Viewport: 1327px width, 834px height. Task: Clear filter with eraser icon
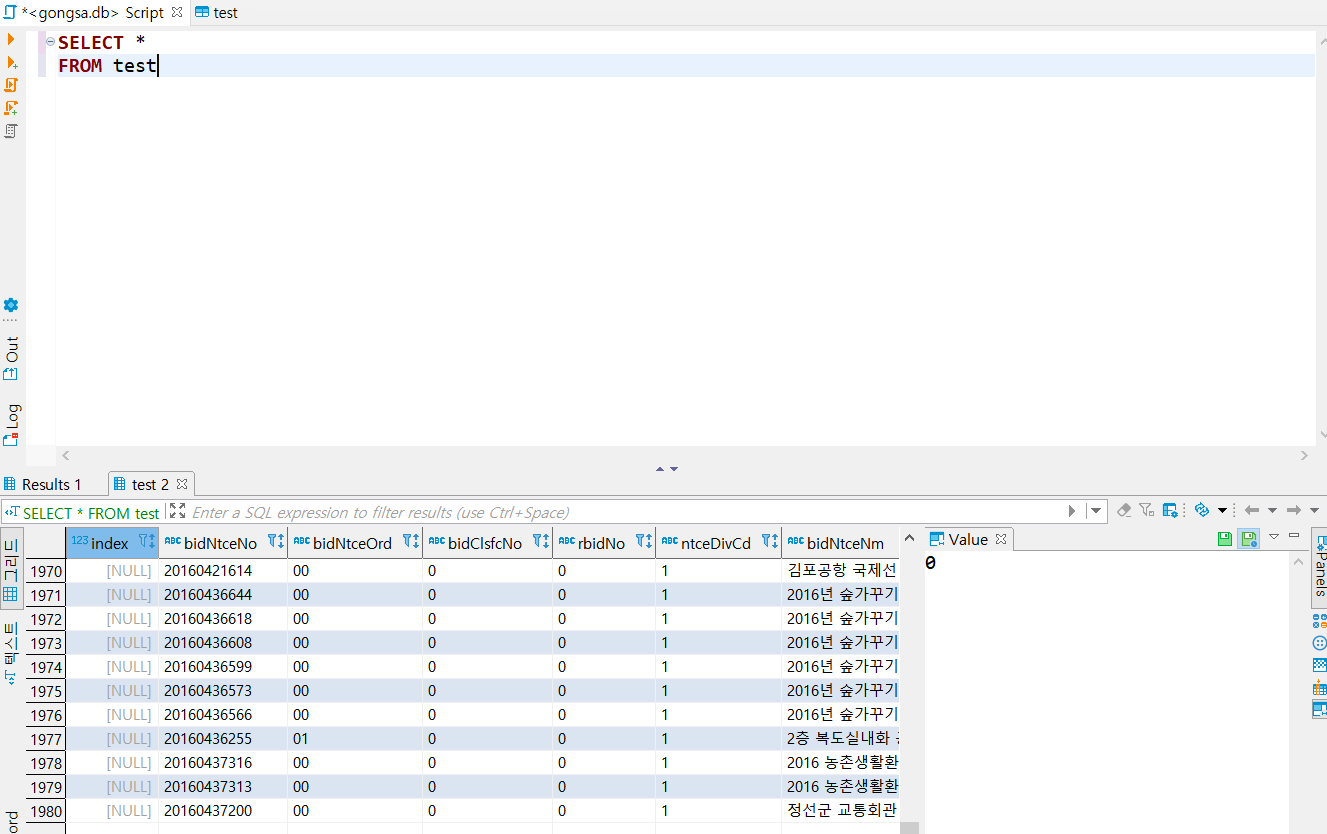click(1124, 510)
